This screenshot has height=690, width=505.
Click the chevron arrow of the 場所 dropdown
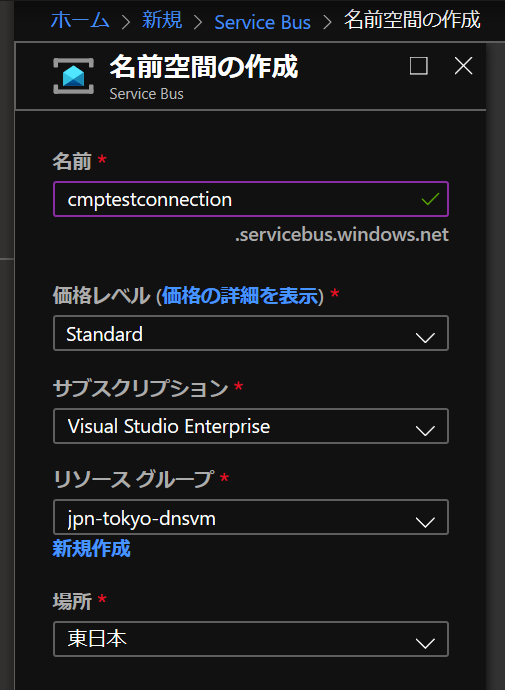(425, 643)
